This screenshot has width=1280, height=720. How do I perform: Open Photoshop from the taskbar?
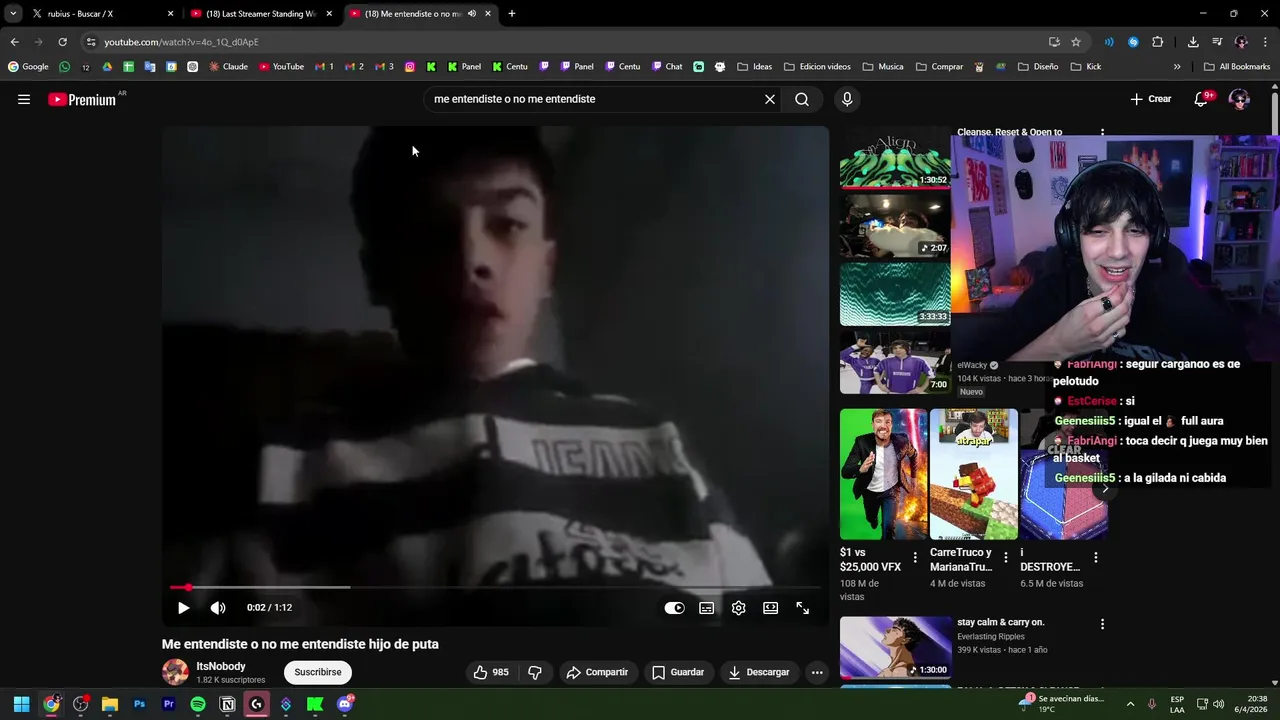(139, 704)
